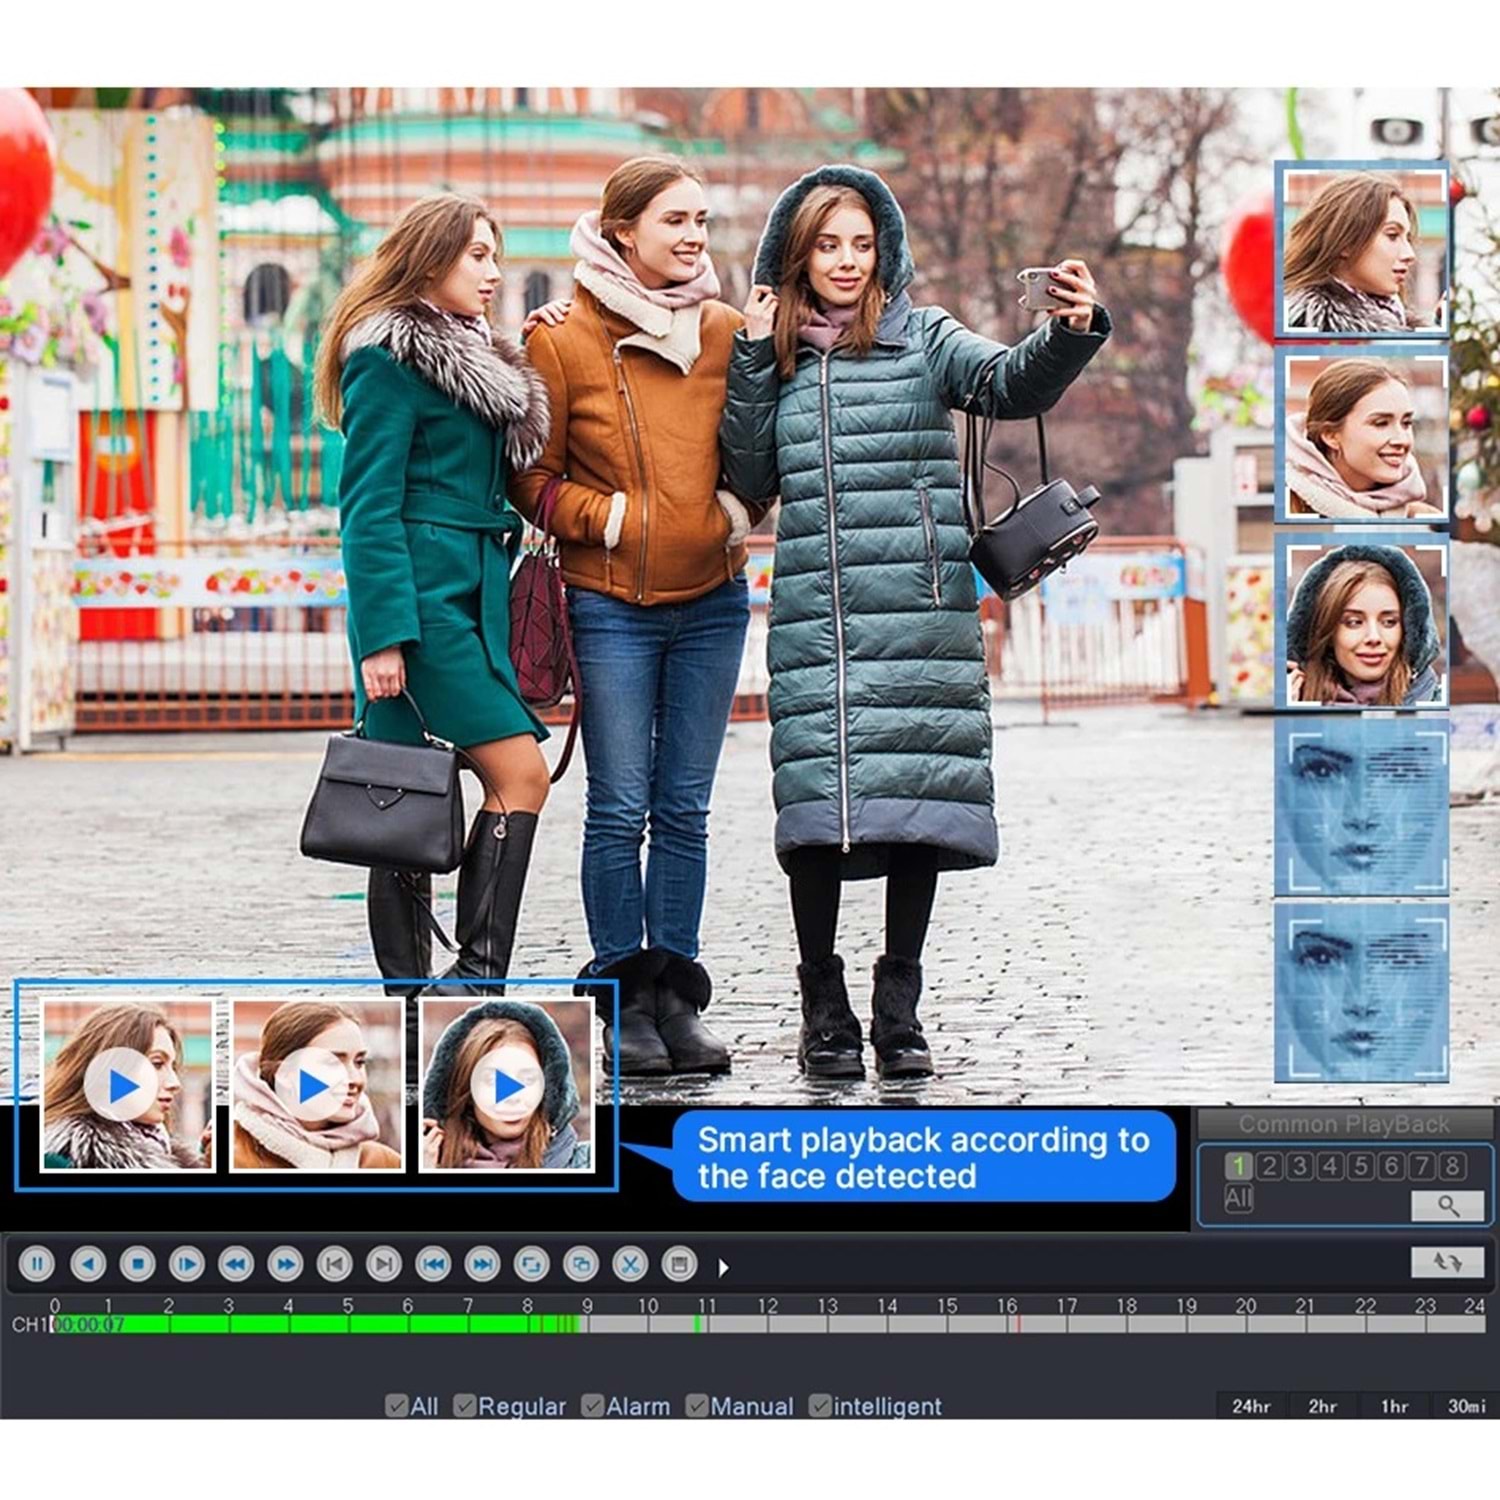
Task: Click the scissors clip icon
Action: [630, 1264]
